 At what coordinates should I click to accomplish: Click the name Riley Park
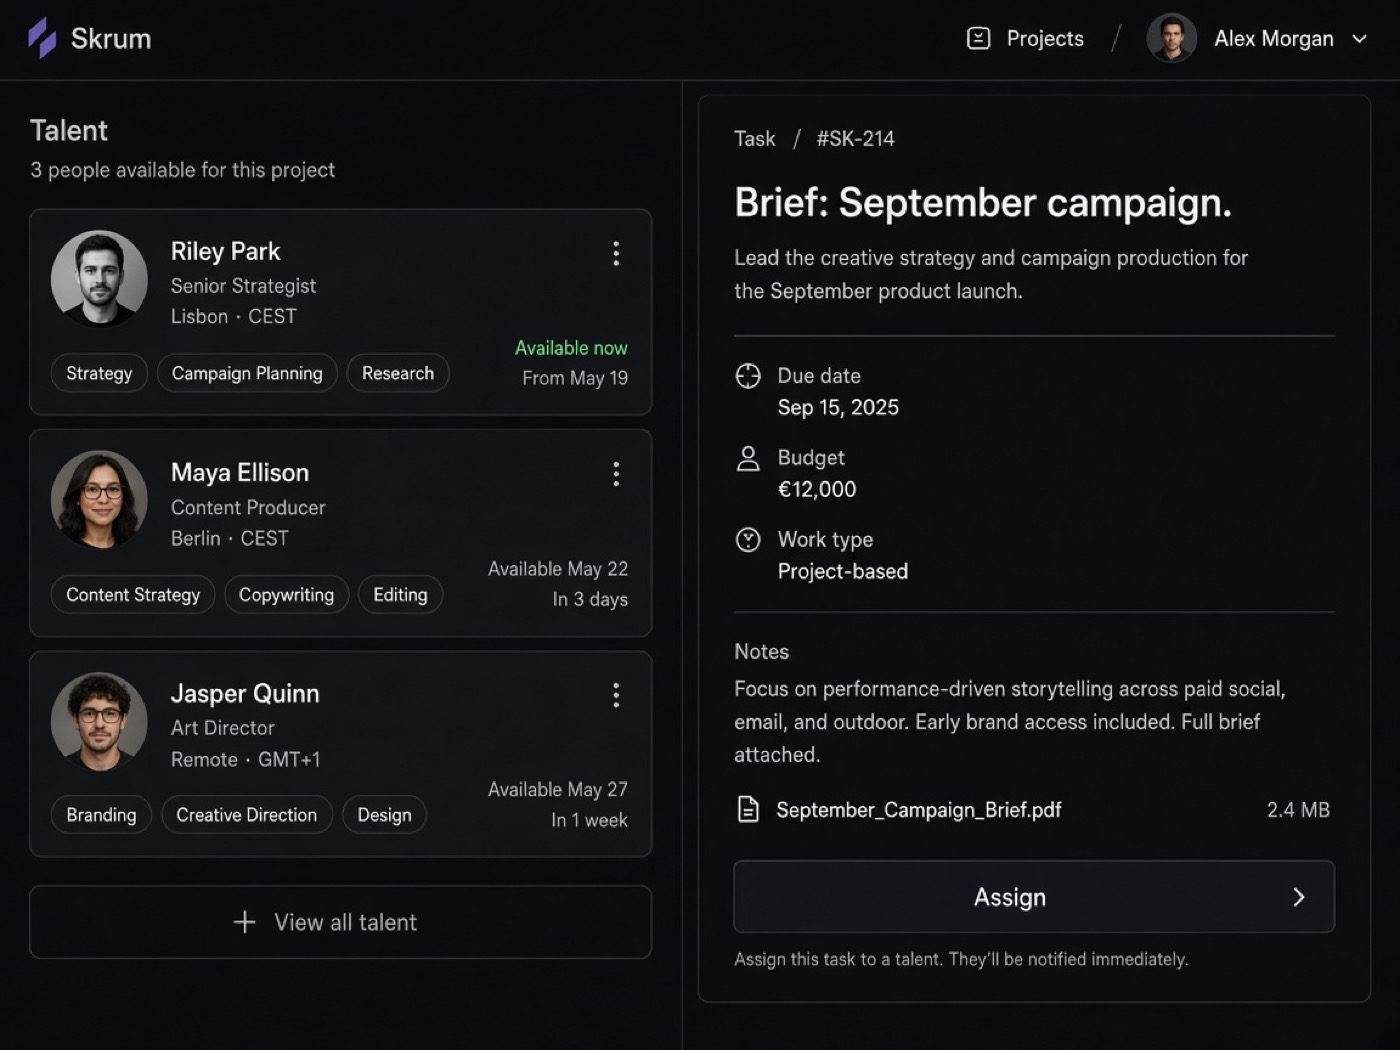[225, 251]
